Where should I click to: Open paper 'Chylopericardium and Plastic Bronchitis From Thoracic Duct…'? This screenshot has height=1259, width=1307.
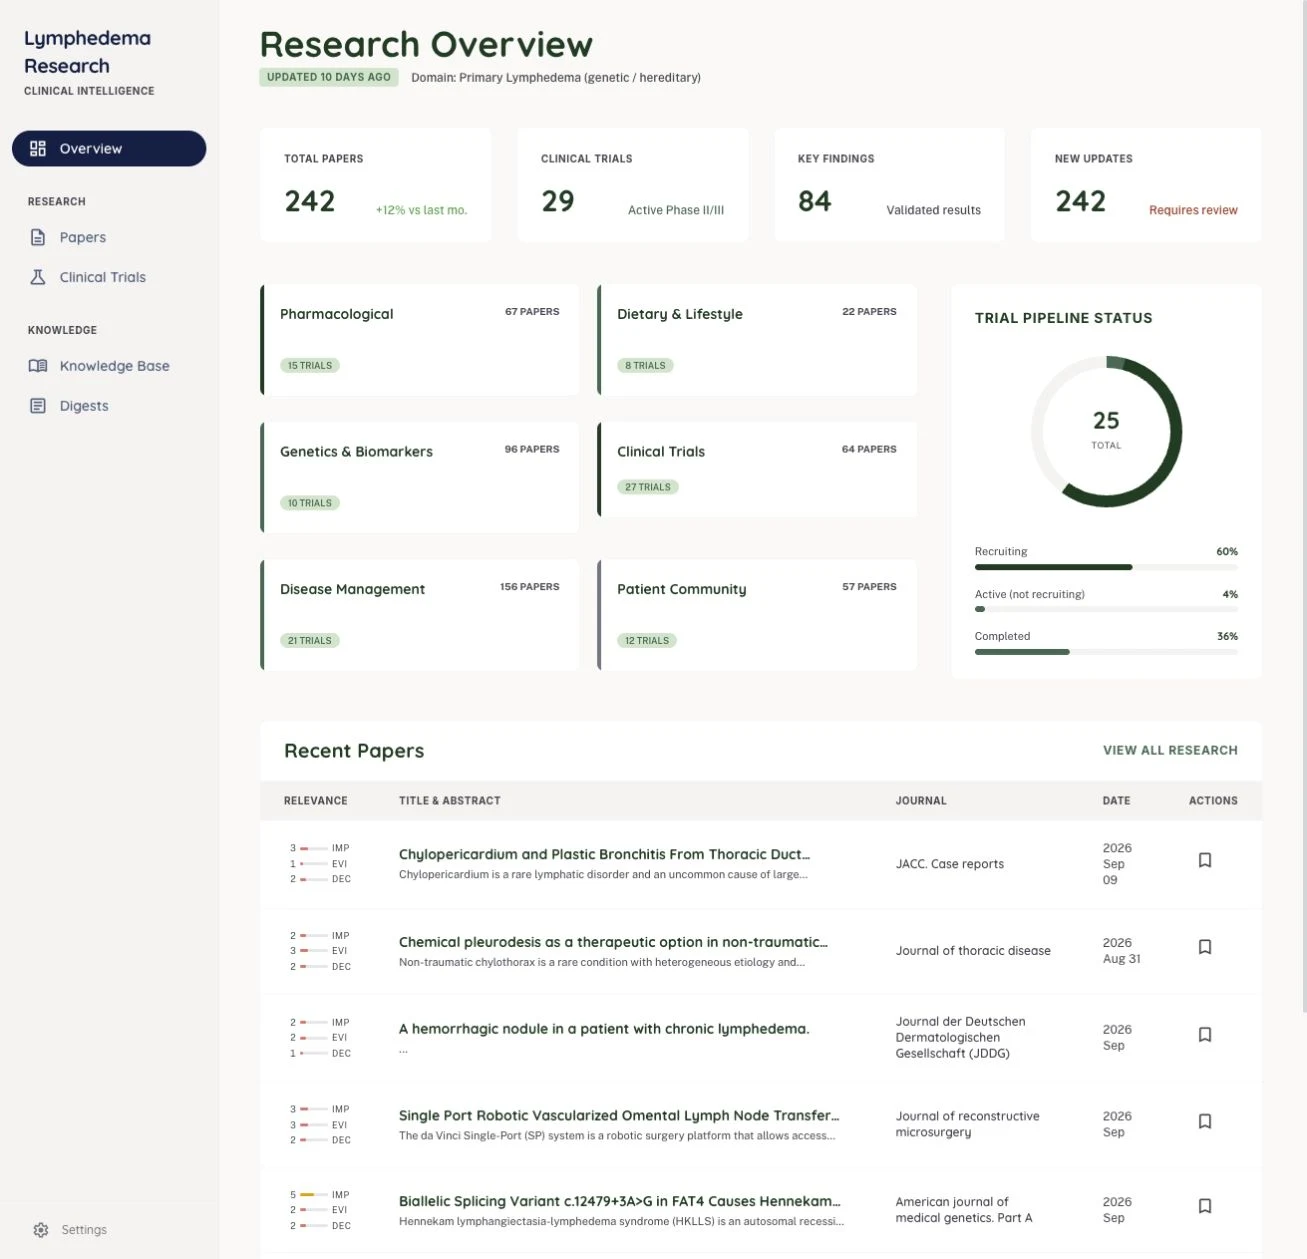coord(604,854)
